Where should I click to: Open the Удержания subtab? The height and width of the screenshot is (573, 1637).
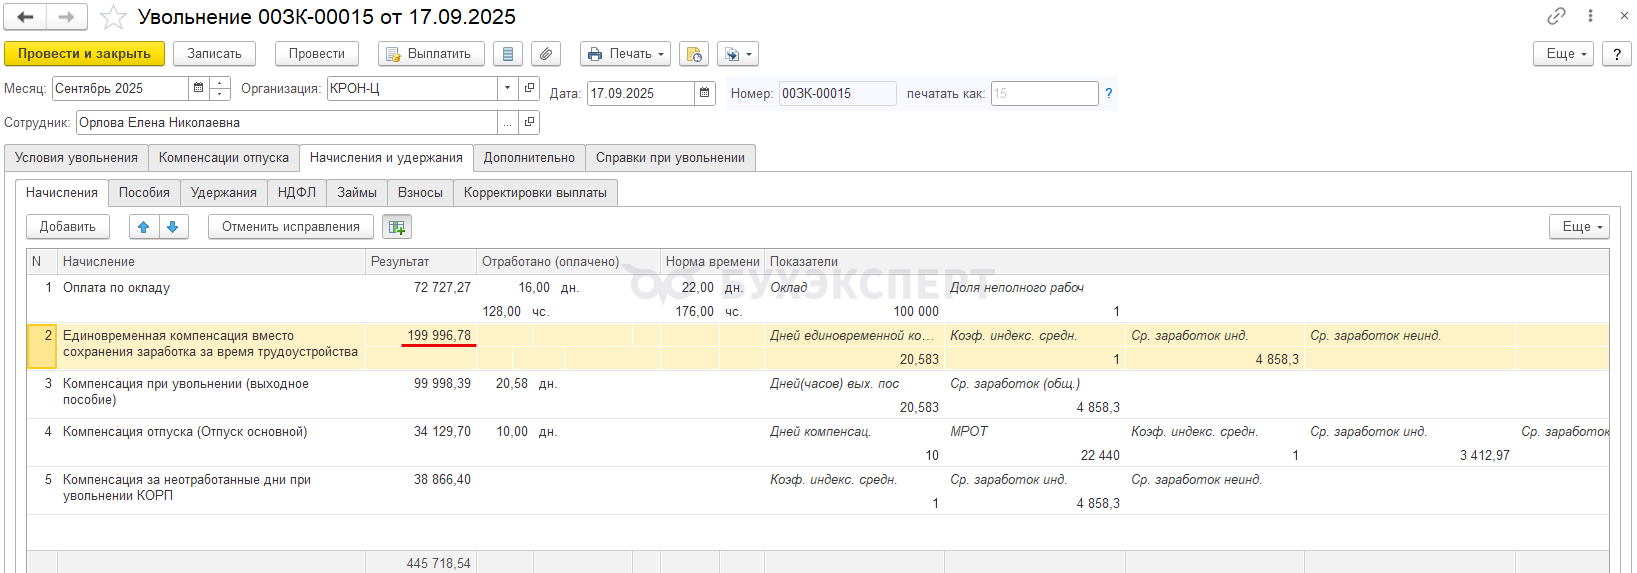[224, 193]
